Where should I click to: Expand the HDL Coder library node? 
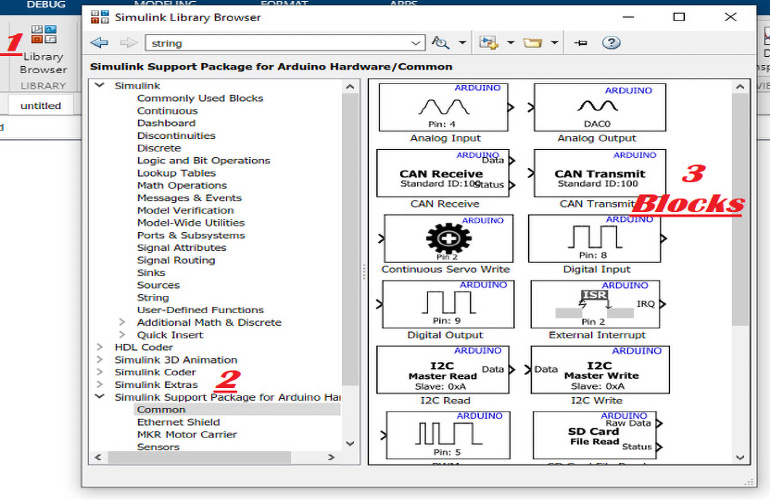coord(100,347)
